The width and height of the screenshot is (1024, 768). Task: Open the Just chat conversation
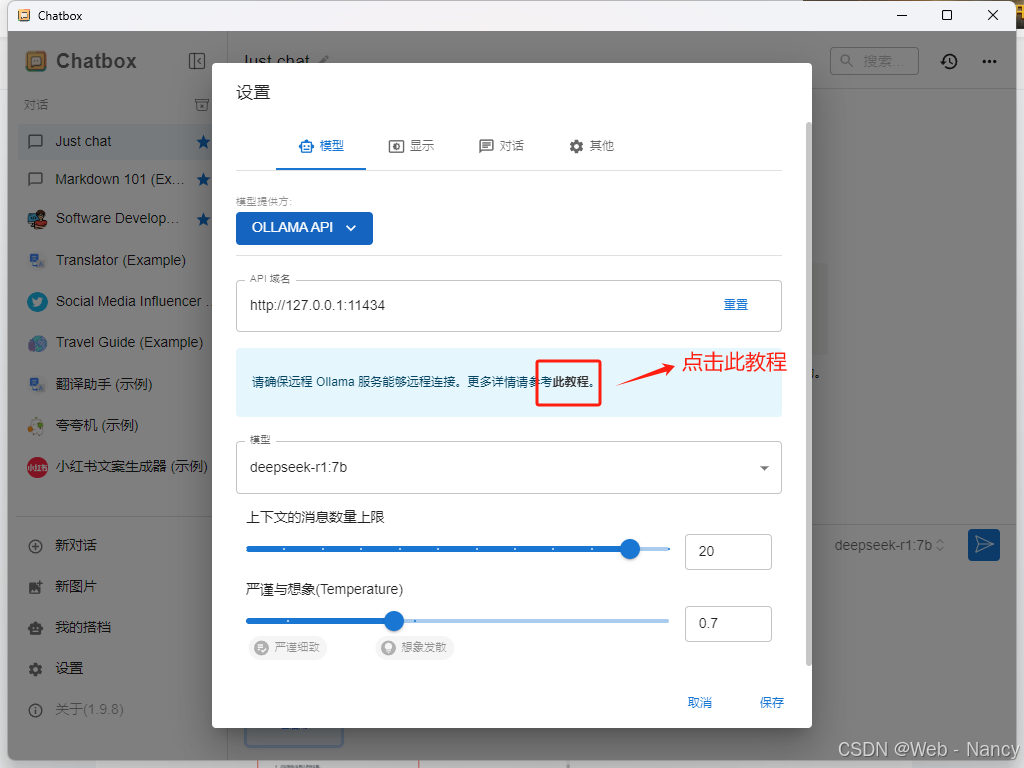(114, 142)
